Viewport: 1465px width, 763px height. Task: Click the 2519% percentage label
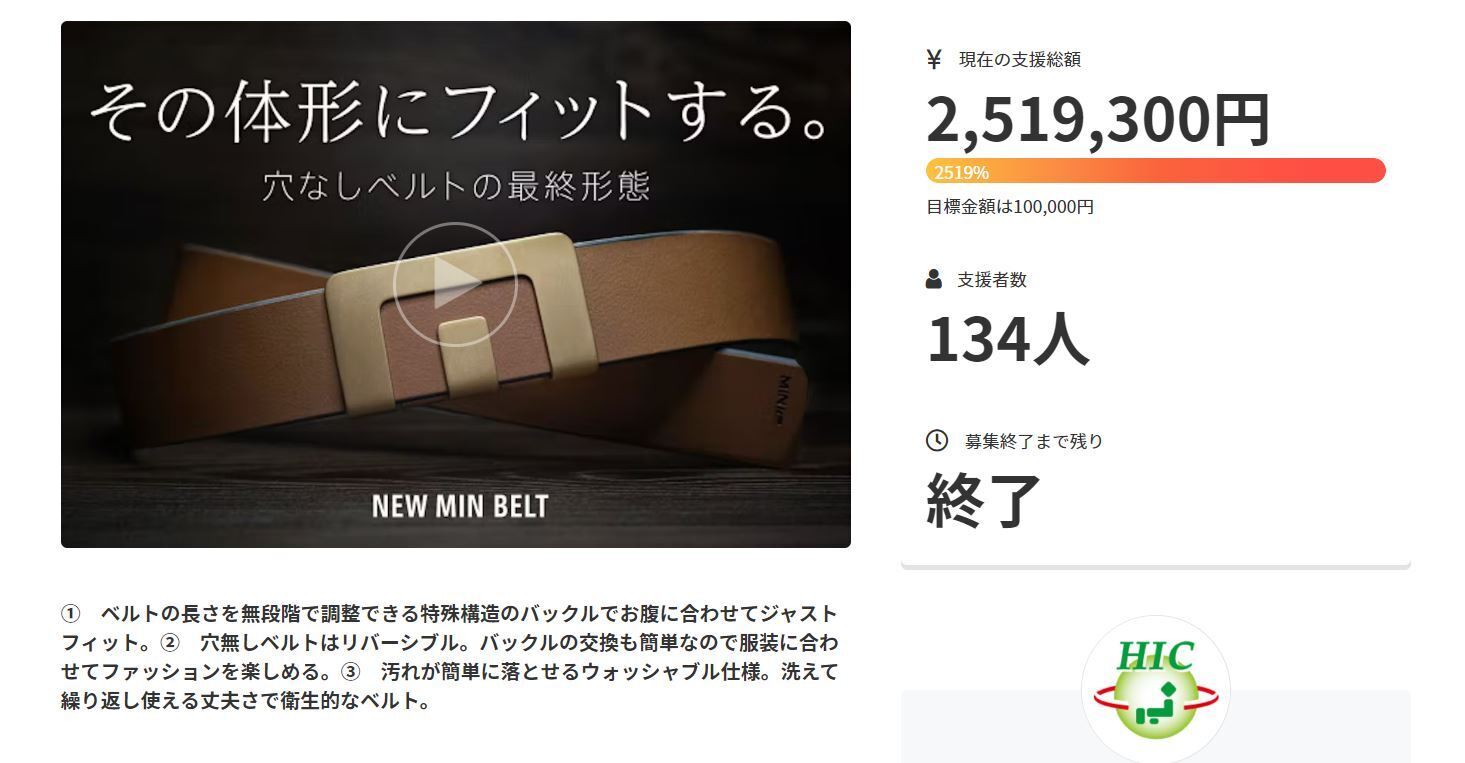[x=961, y=172]
